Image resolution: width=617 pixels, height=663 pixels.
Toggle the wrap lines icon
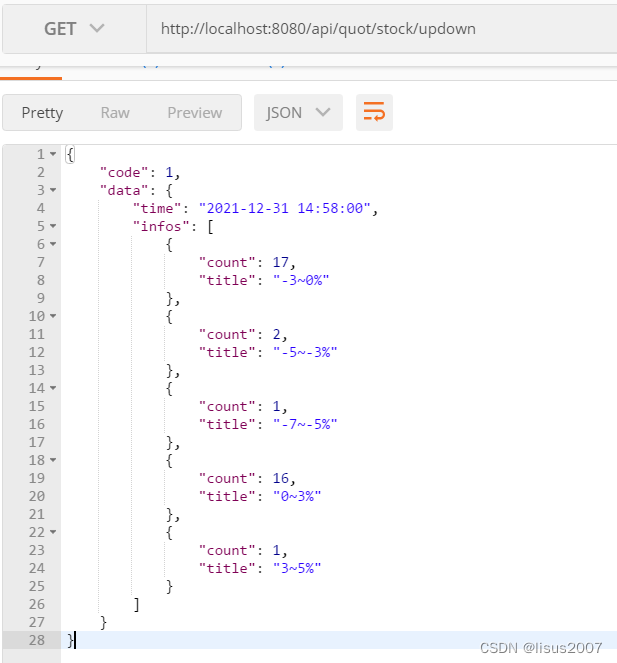374,112
